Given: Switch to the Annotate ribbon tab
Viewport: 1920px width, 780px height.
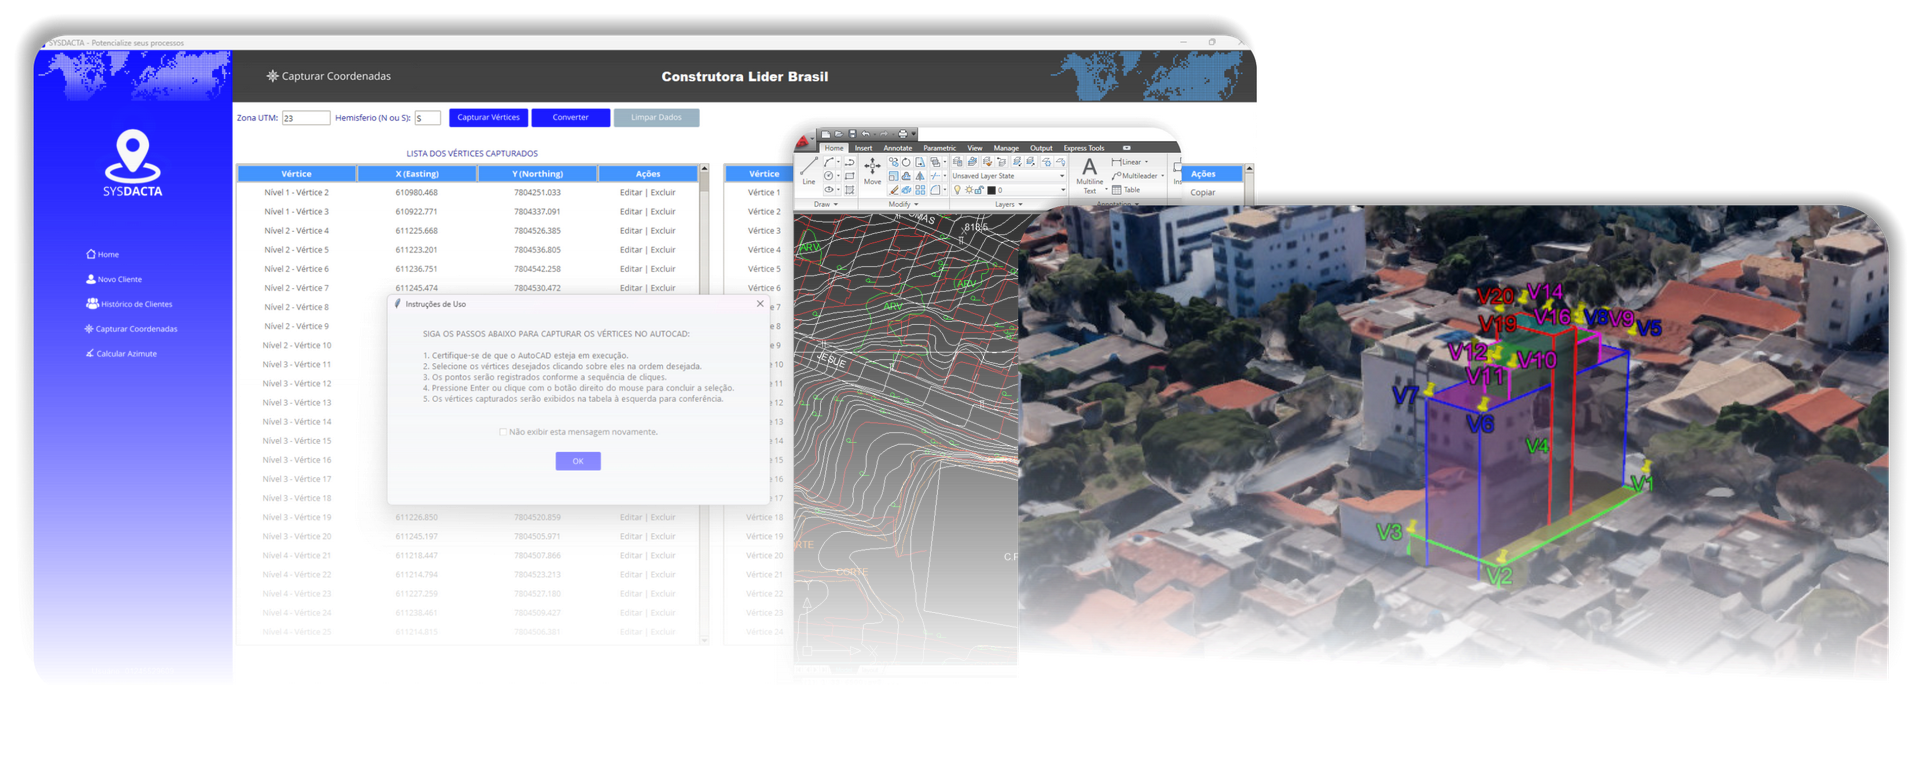Looking at the screenshot, I should [x=898, y=148].
